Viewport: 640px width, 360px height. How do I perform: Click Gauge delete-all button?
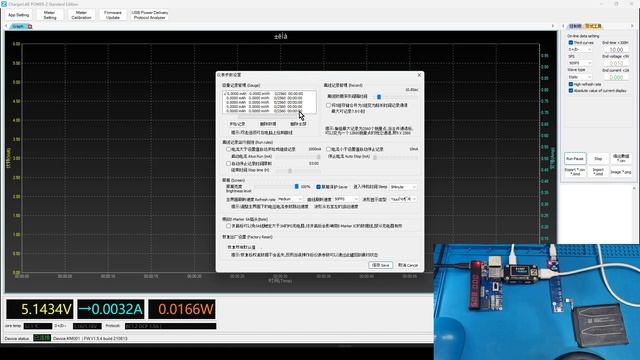tap(298, 124)
